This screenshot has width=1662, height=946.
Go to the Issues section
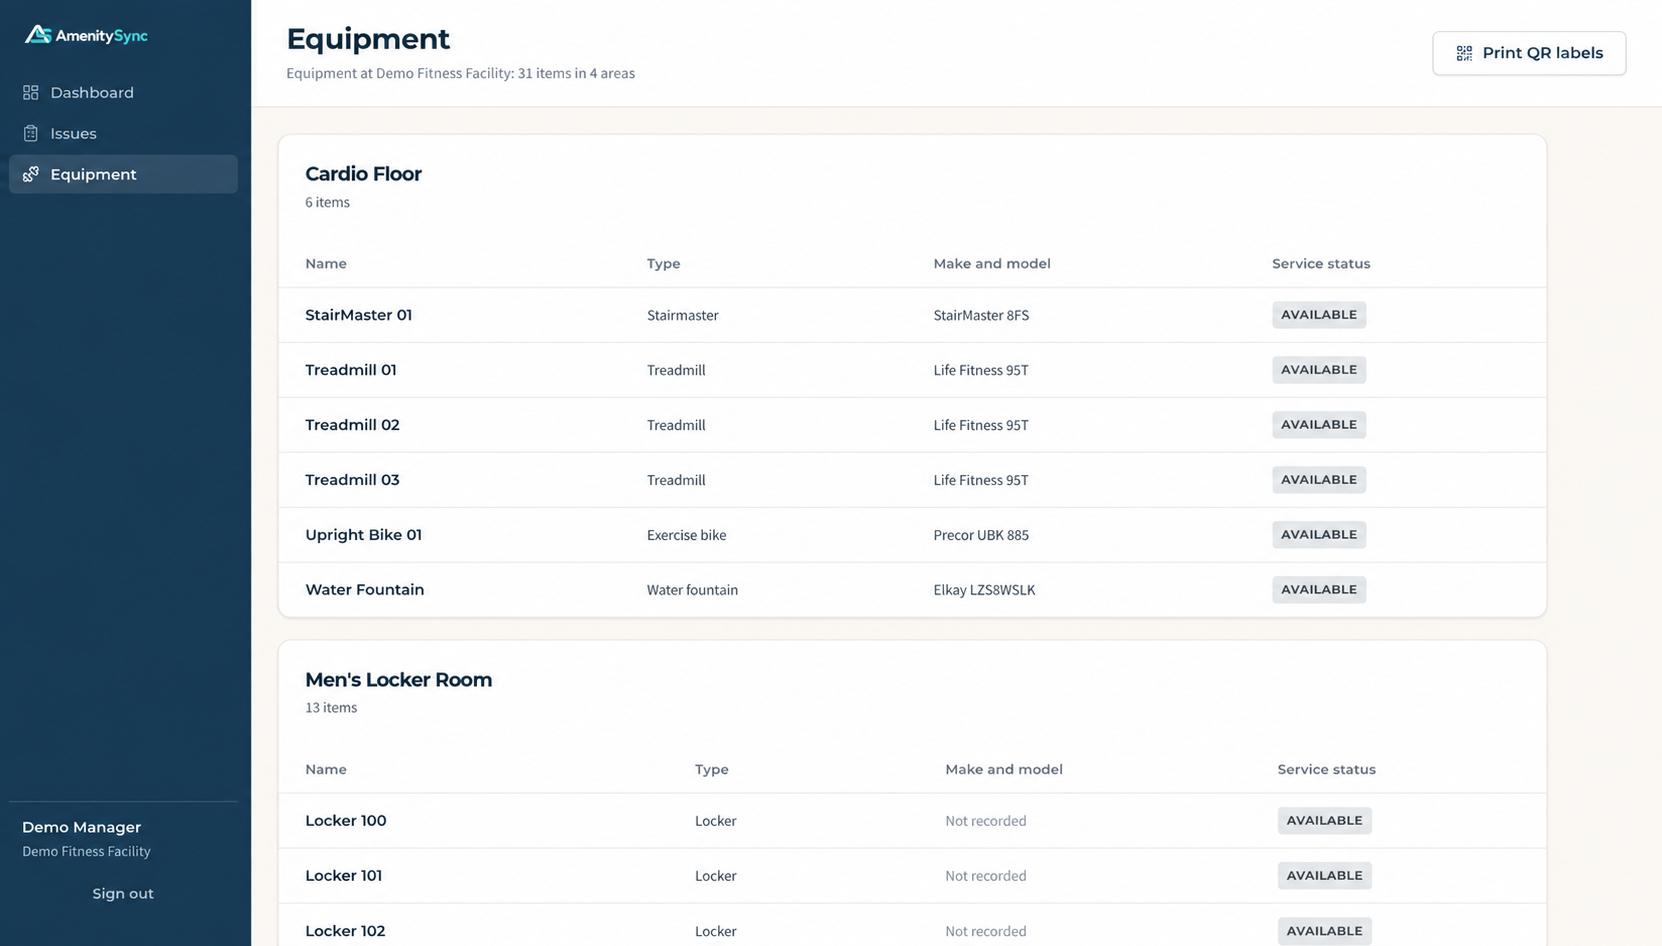123,133
